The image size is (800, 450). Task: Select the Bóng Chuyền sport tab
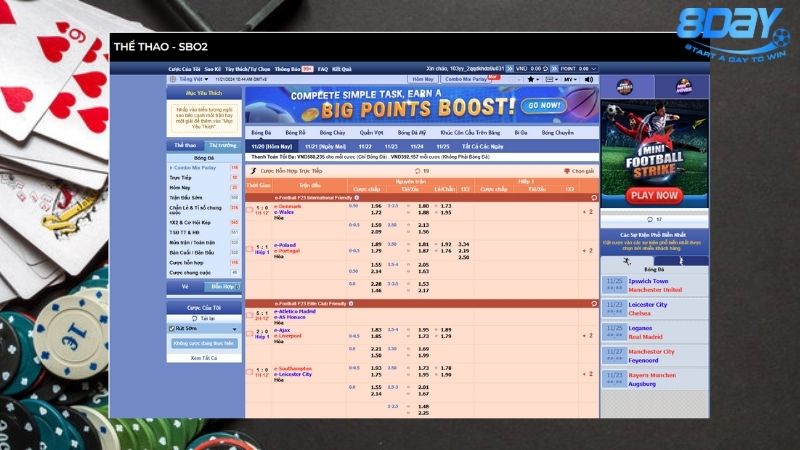click(x=558, y=133)
